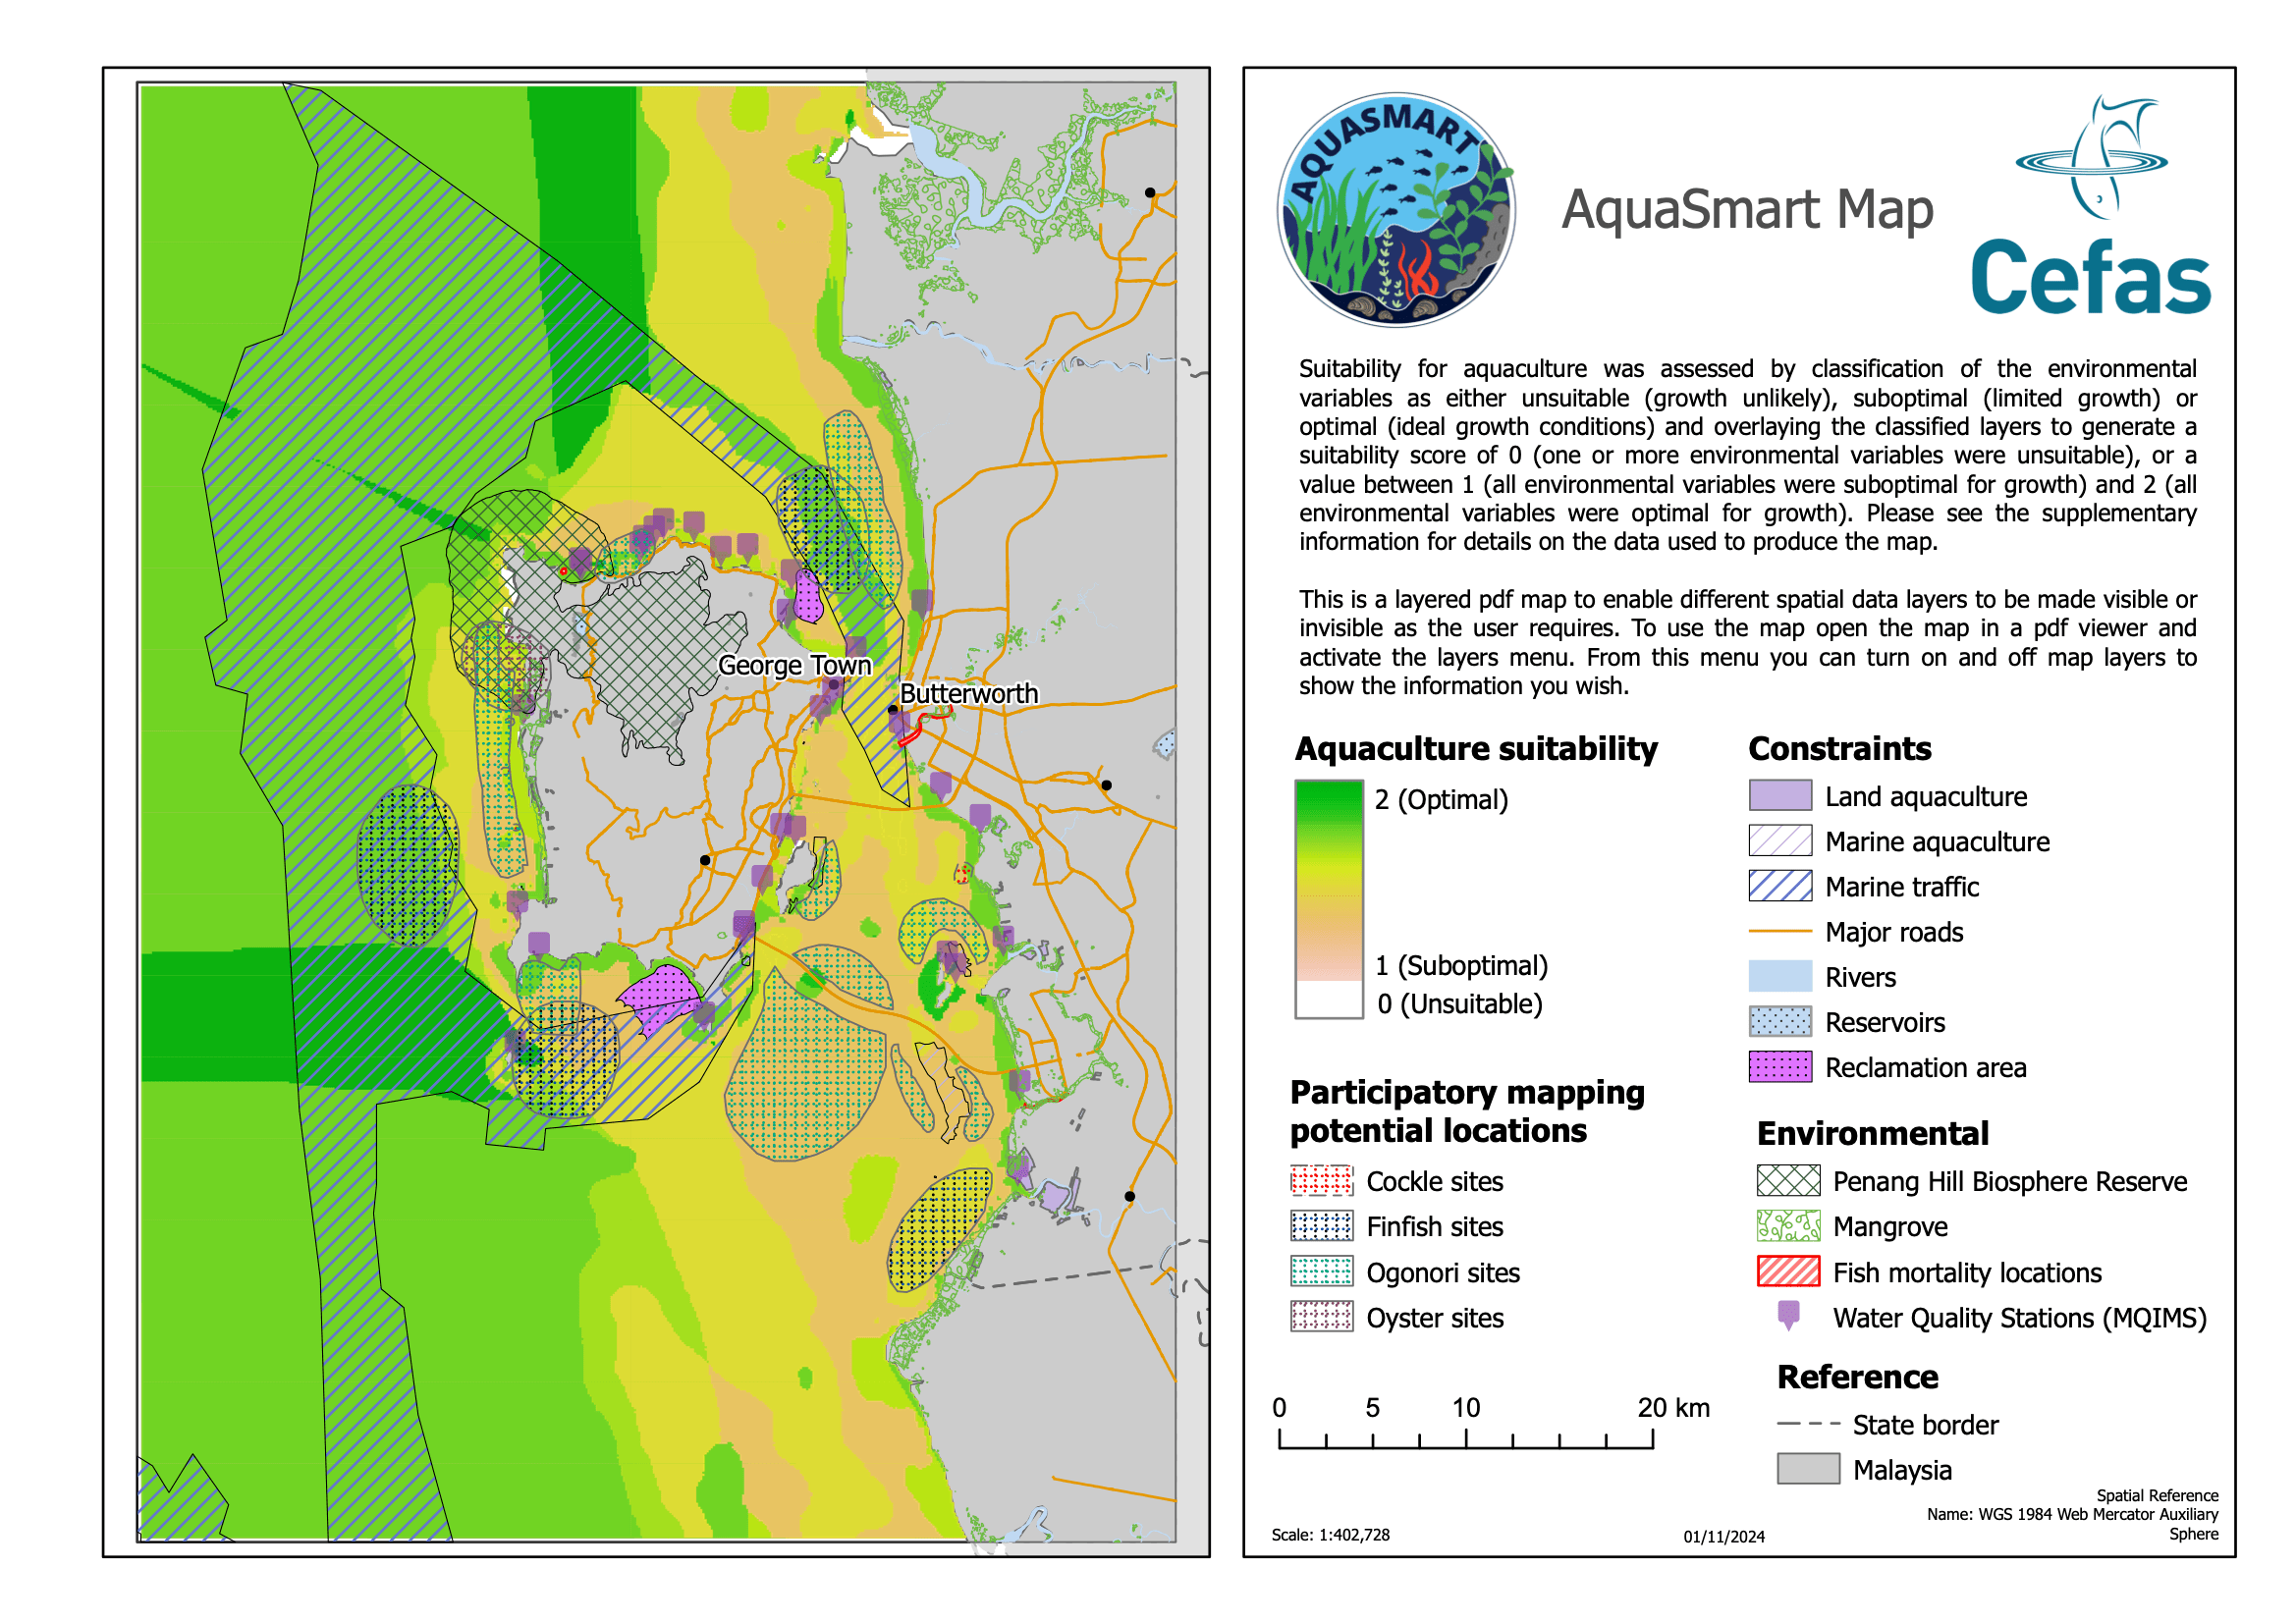
Task: Click the Marine aquaculture legend swatch
Action: tap(1780, 841)
